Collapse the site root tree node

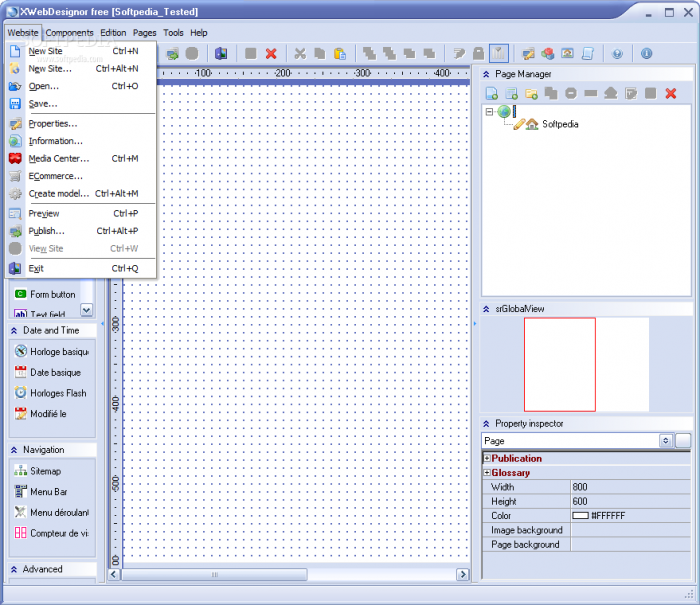click(489, 112)
